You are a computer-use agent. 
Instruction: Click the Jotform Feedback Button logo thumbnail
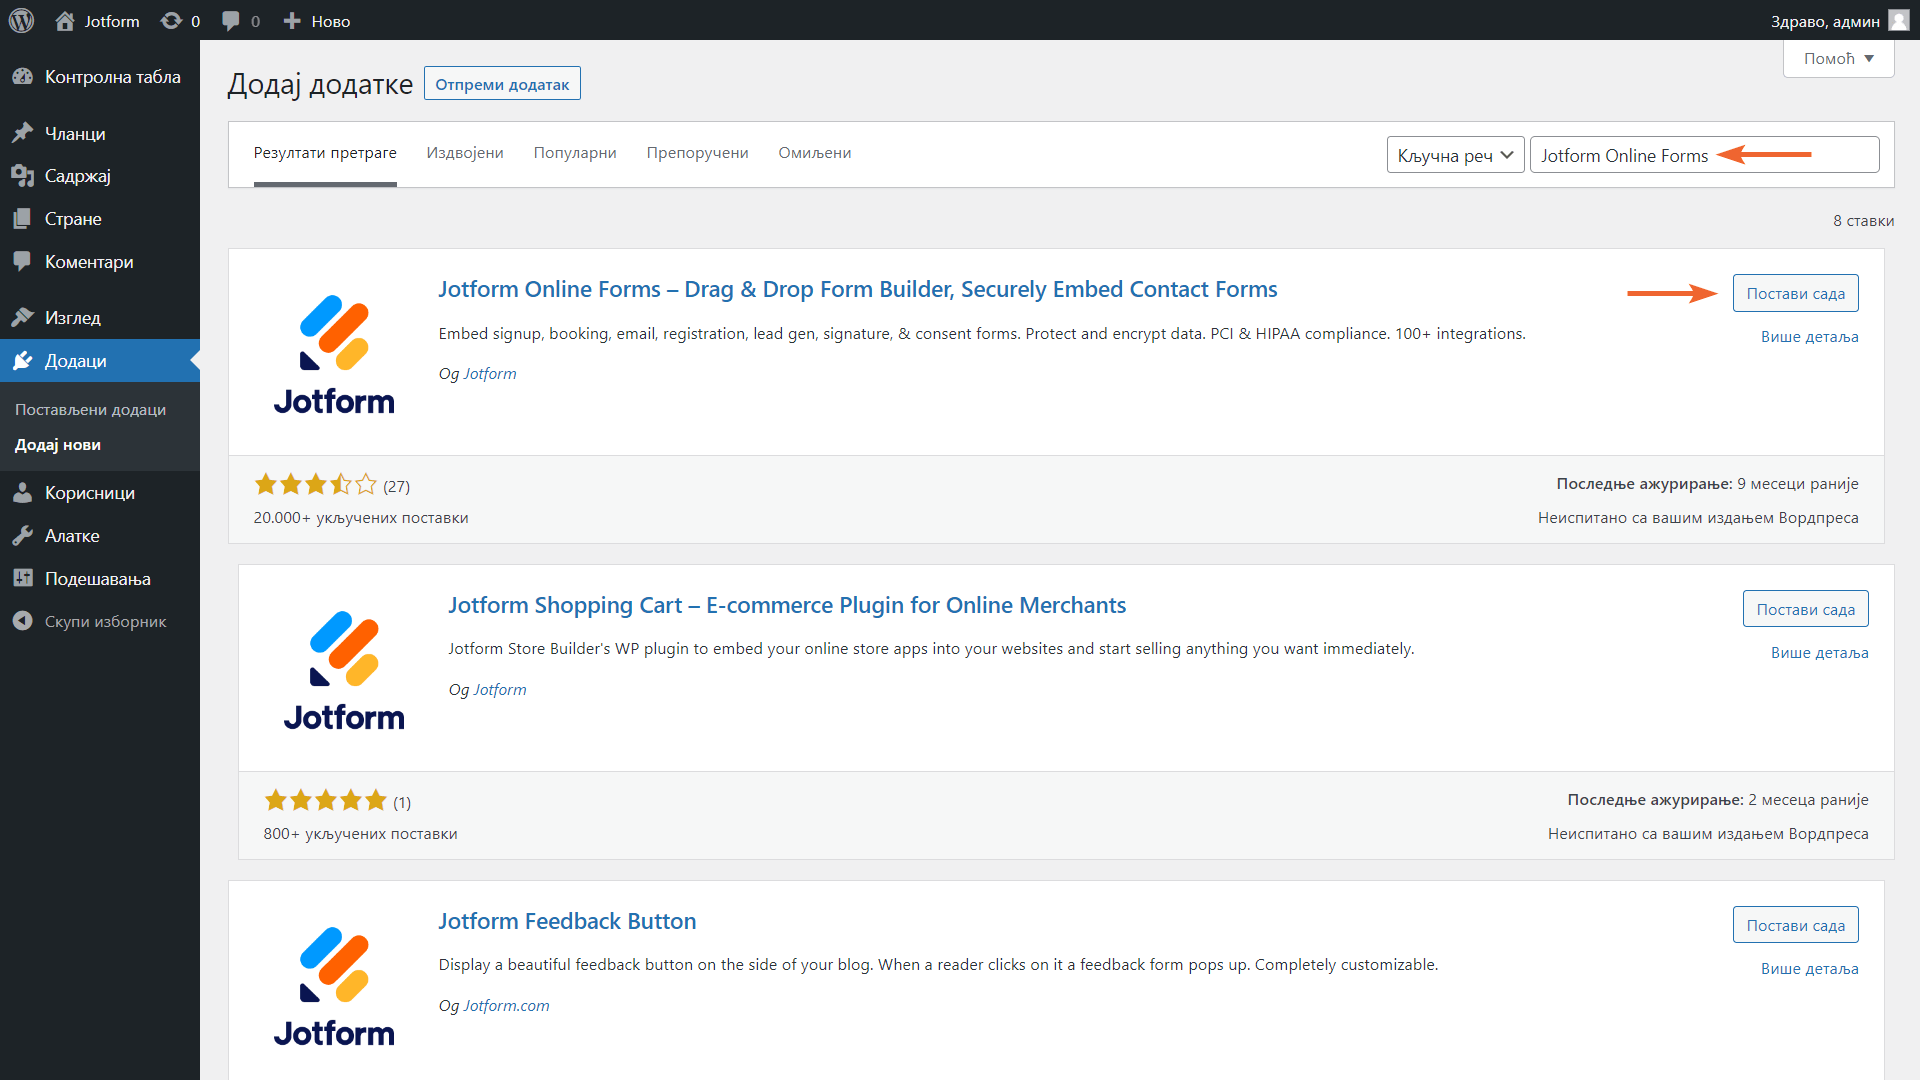coord(334,985)
